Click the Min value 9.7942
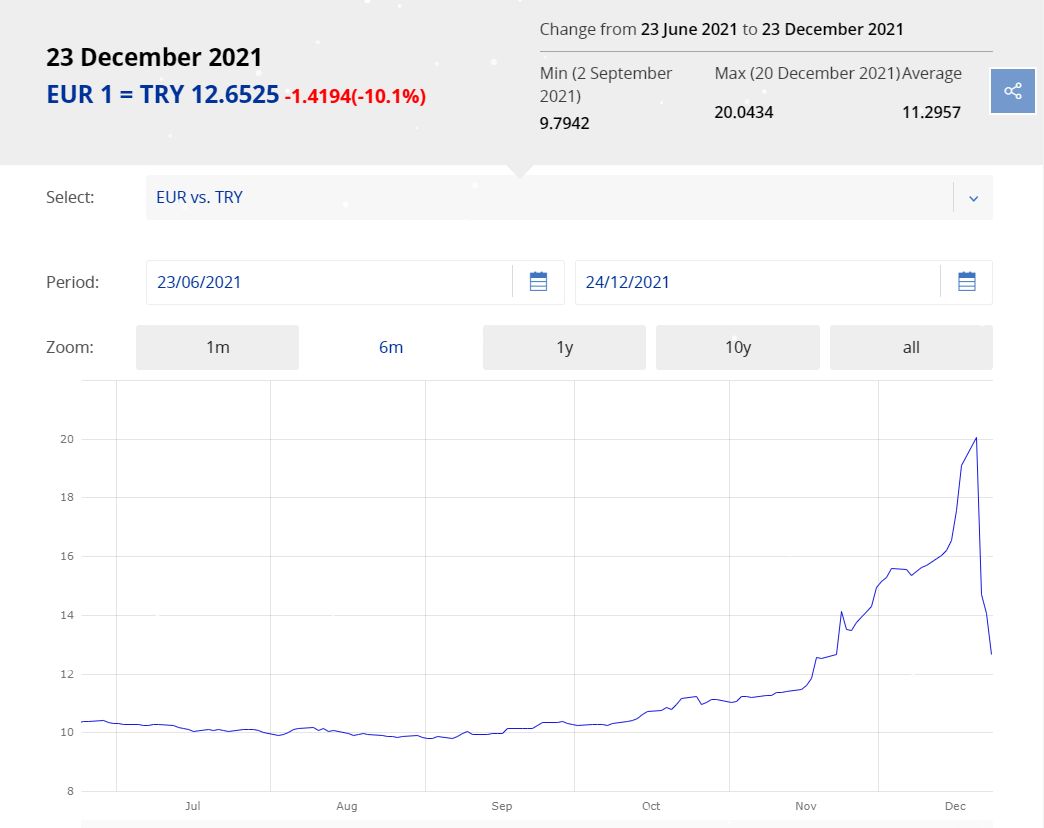This screenshot has width=1044, height=828. 565,123
